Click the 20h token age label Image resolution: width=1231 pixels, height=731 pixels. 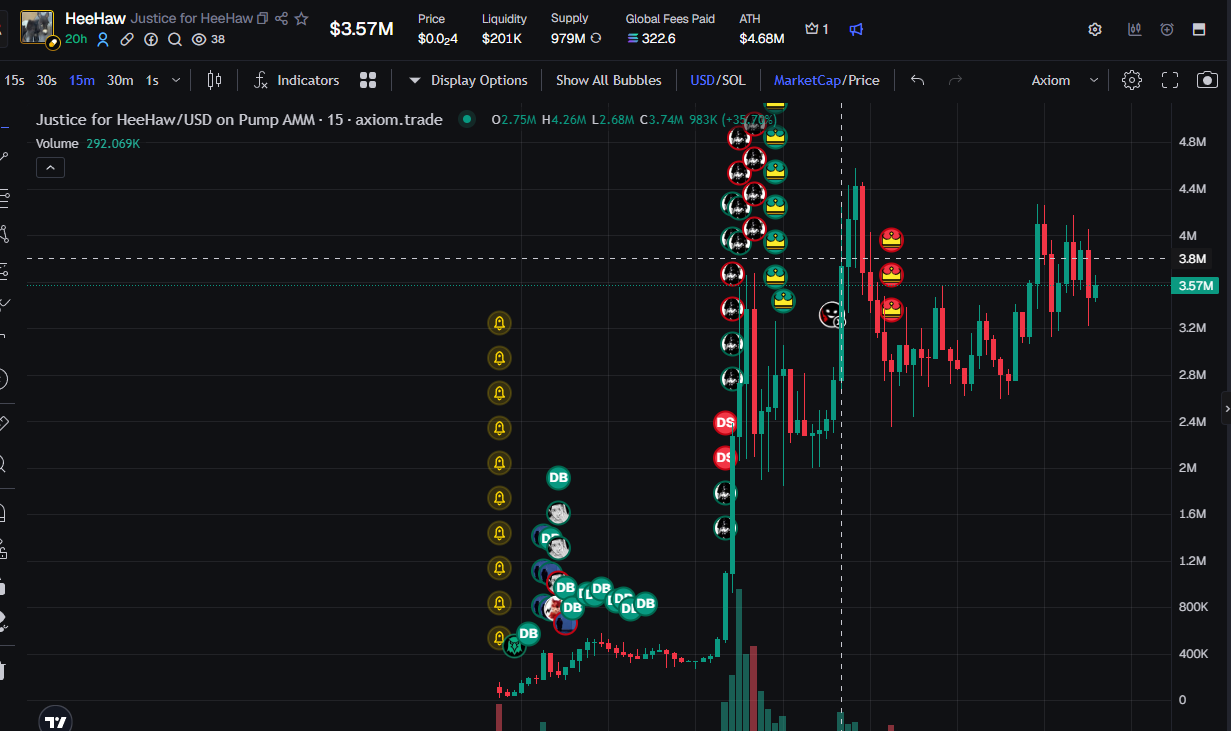pos(76,39)
